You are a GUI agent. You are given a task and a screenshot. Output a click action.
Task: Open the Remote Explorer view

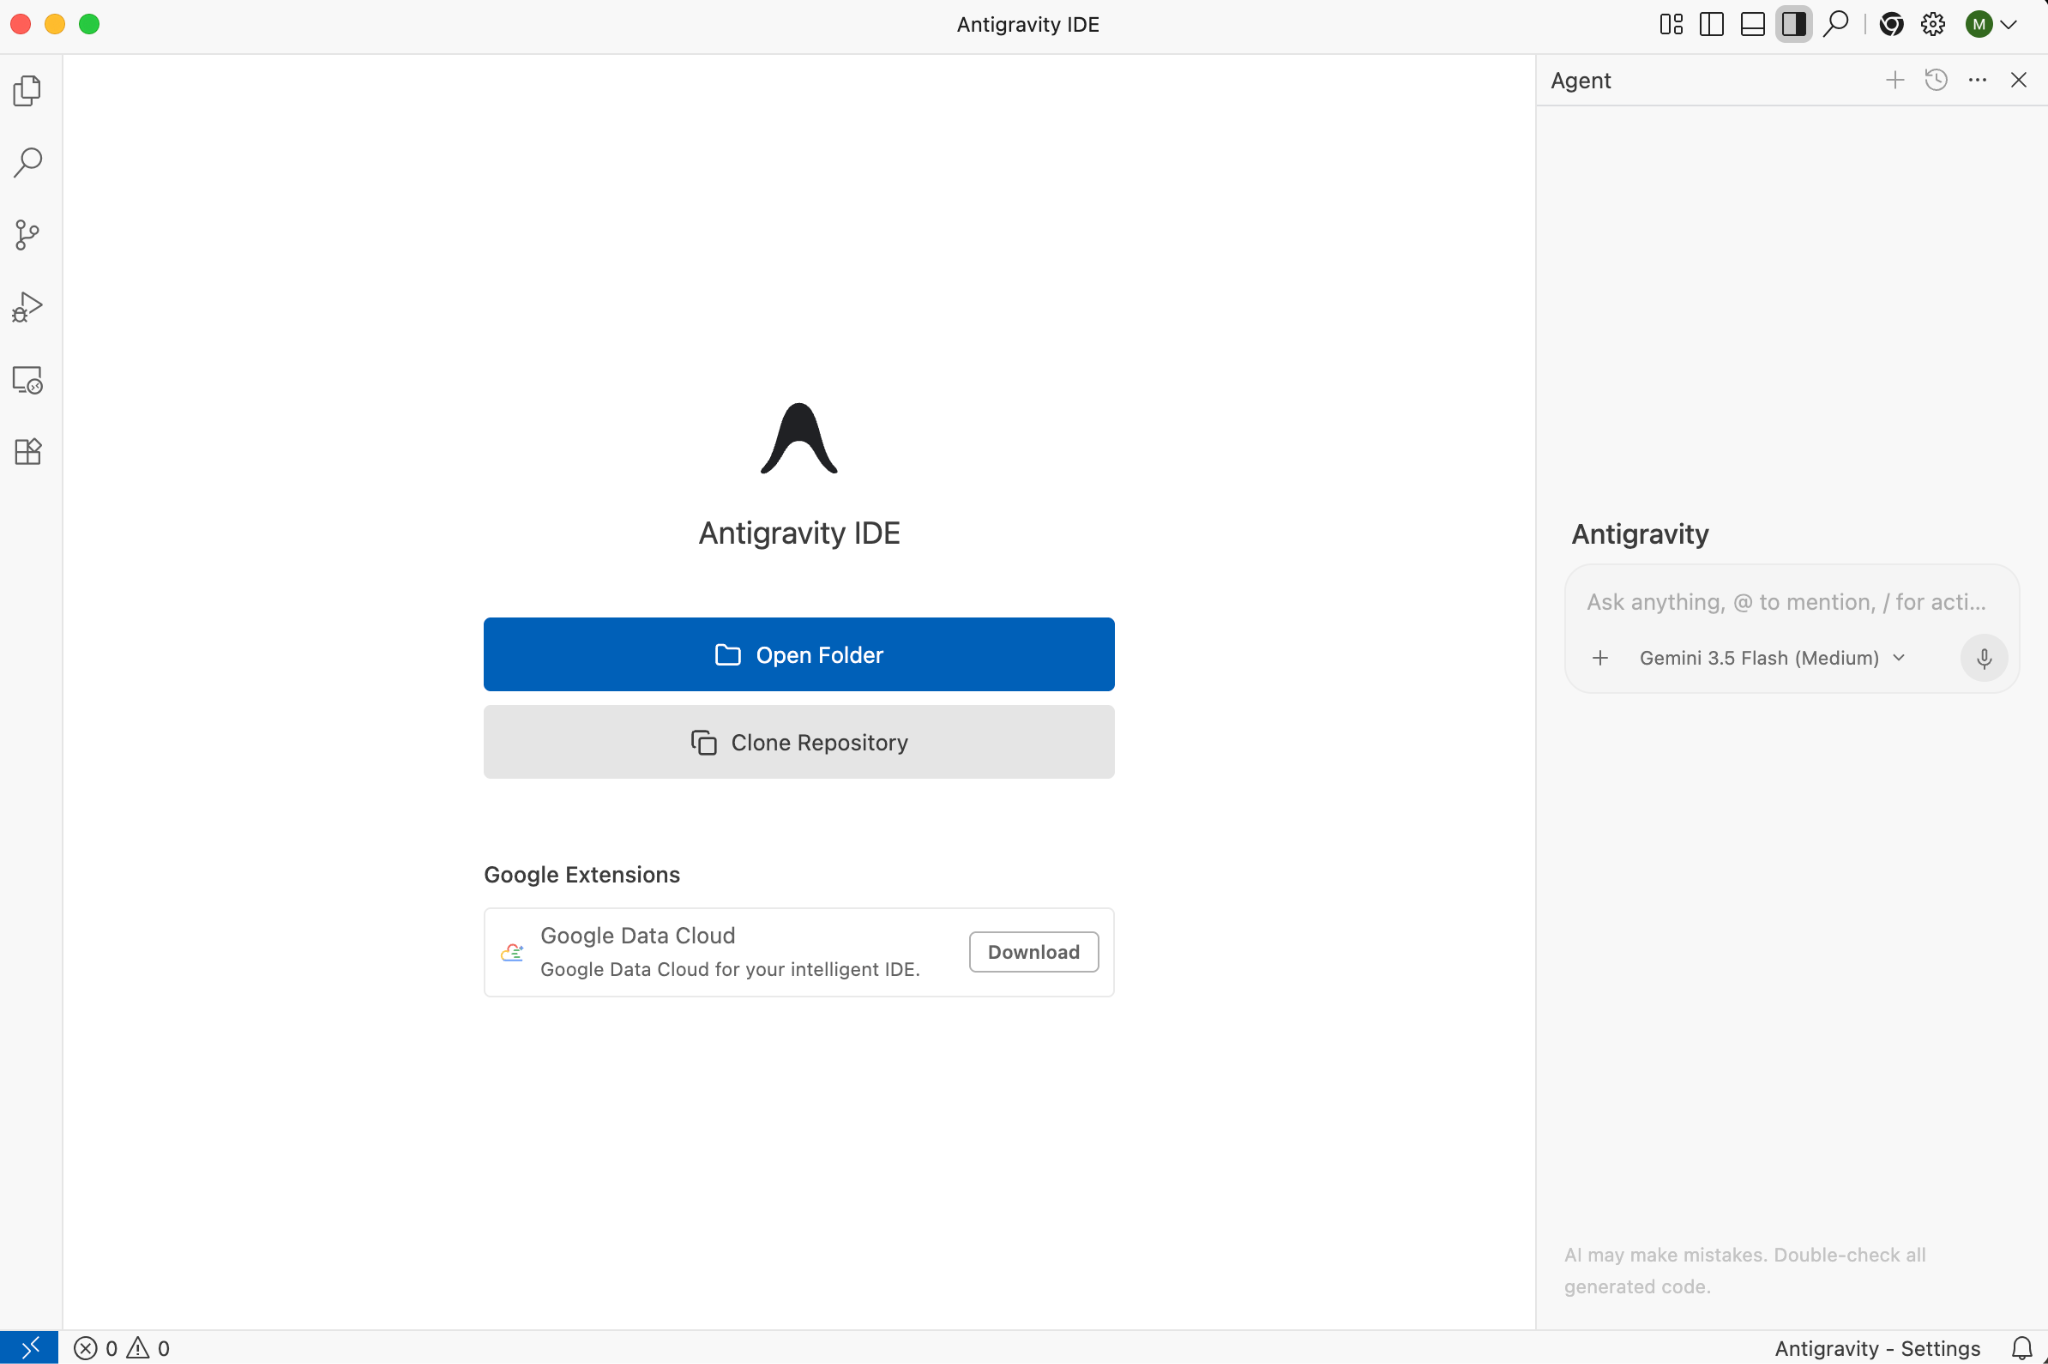pos(28,380)
